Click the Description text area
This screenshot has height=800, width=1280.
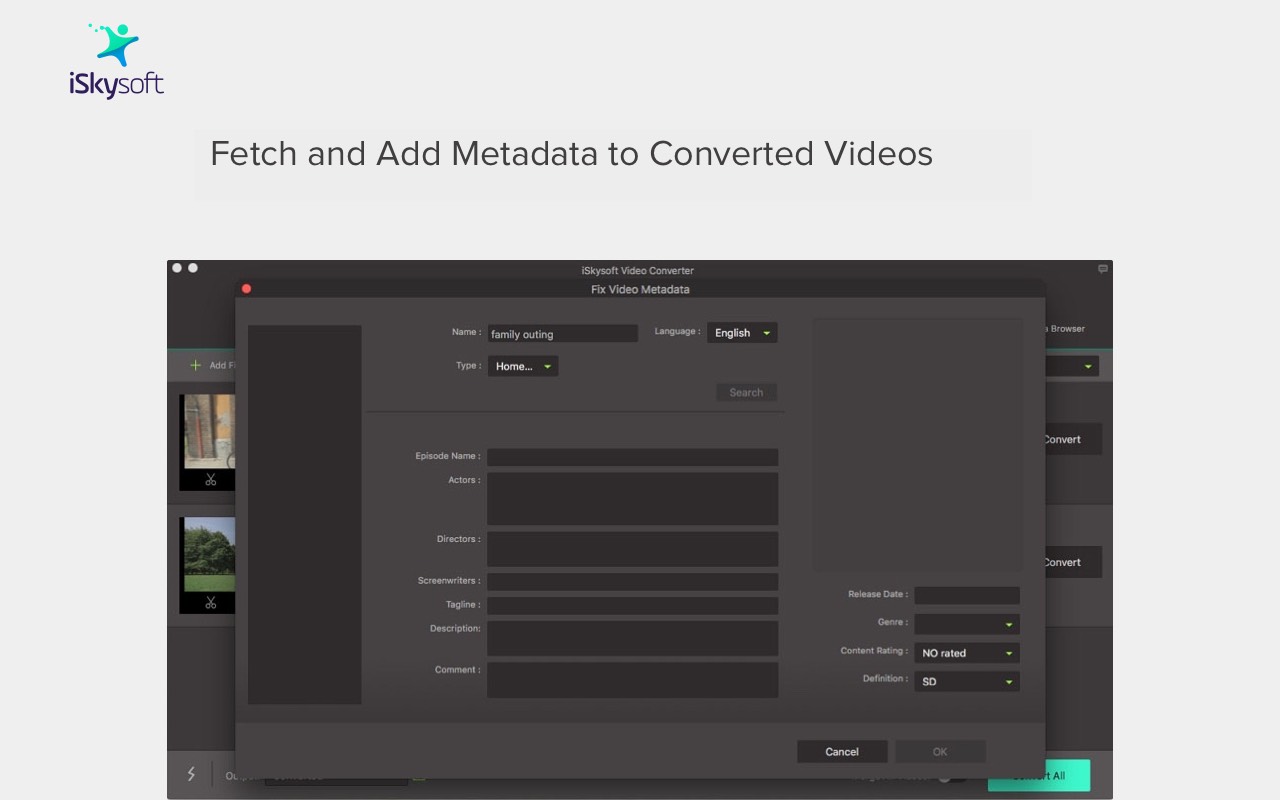click(x=632, y=638)
